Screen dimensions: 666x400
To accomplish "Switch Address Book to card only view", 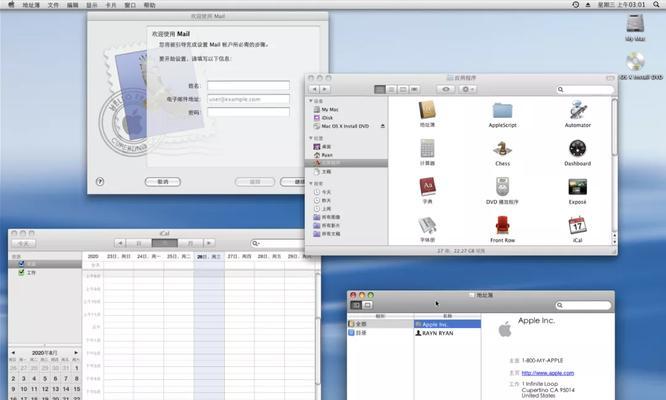I will 367,305.
